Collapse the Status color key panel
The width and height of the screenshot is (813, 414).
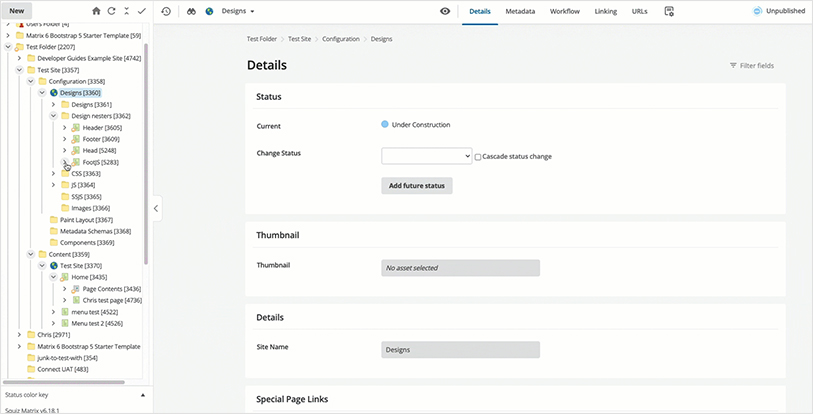click(x=143, y=395)
